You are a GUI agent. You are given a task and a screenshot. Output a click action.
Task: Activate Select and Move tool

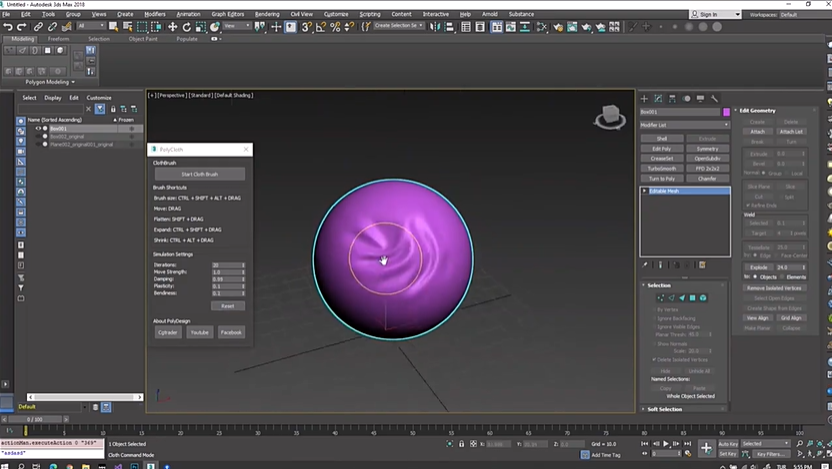coord(172,27)
